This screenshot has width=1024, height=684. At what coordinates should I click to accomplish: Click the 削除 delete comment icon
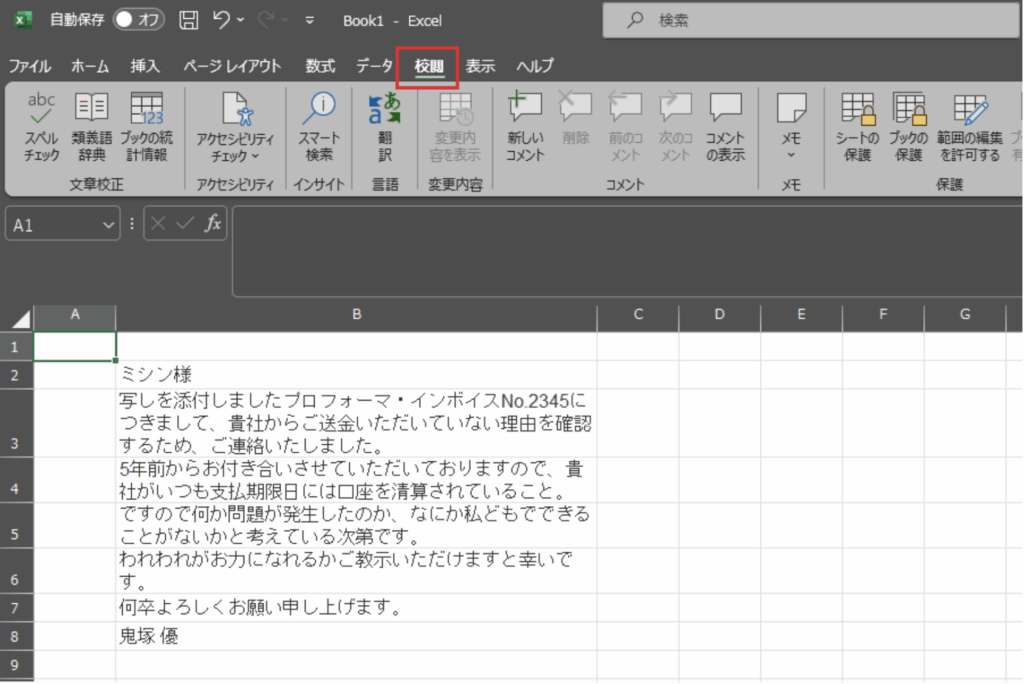[x=575, y=107]
